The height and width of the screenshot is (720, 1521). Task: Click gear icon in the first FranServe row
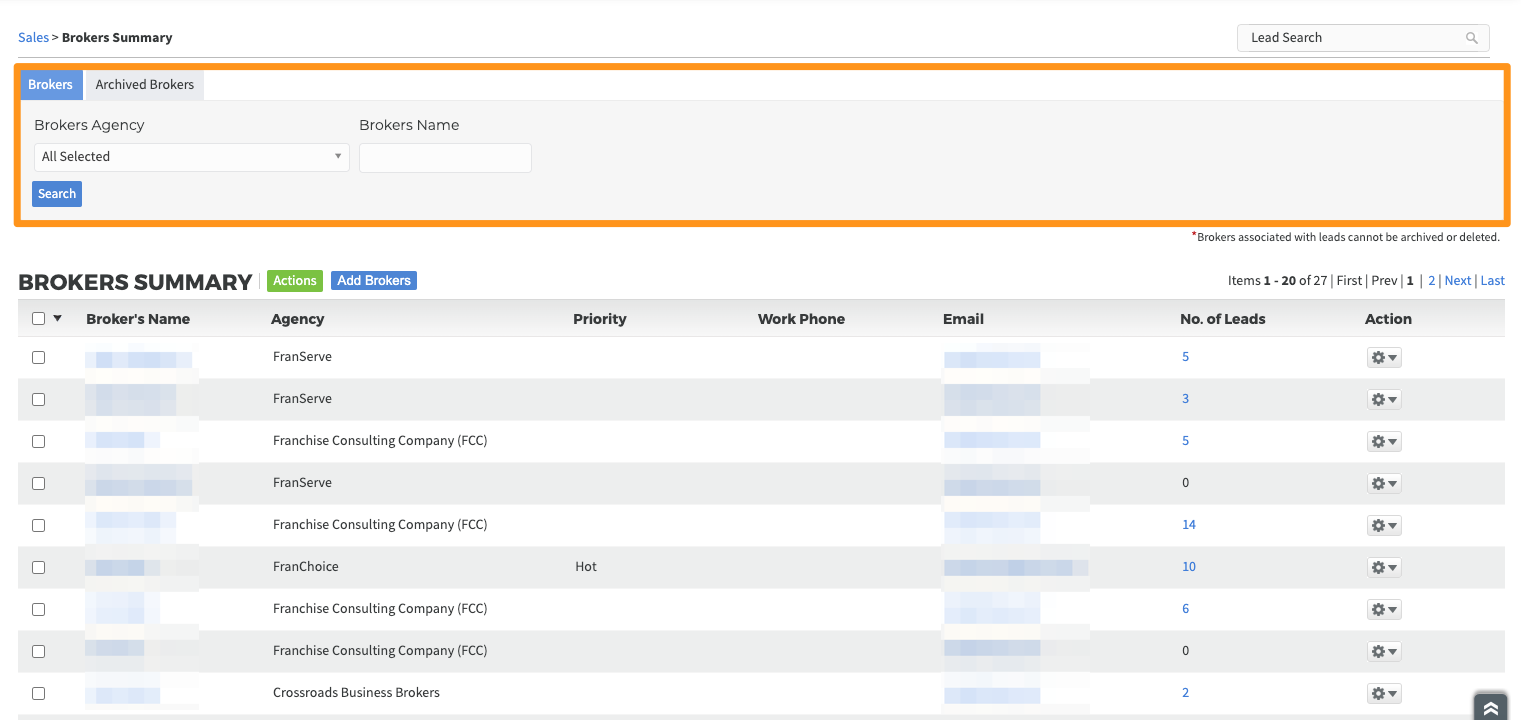1384,357
